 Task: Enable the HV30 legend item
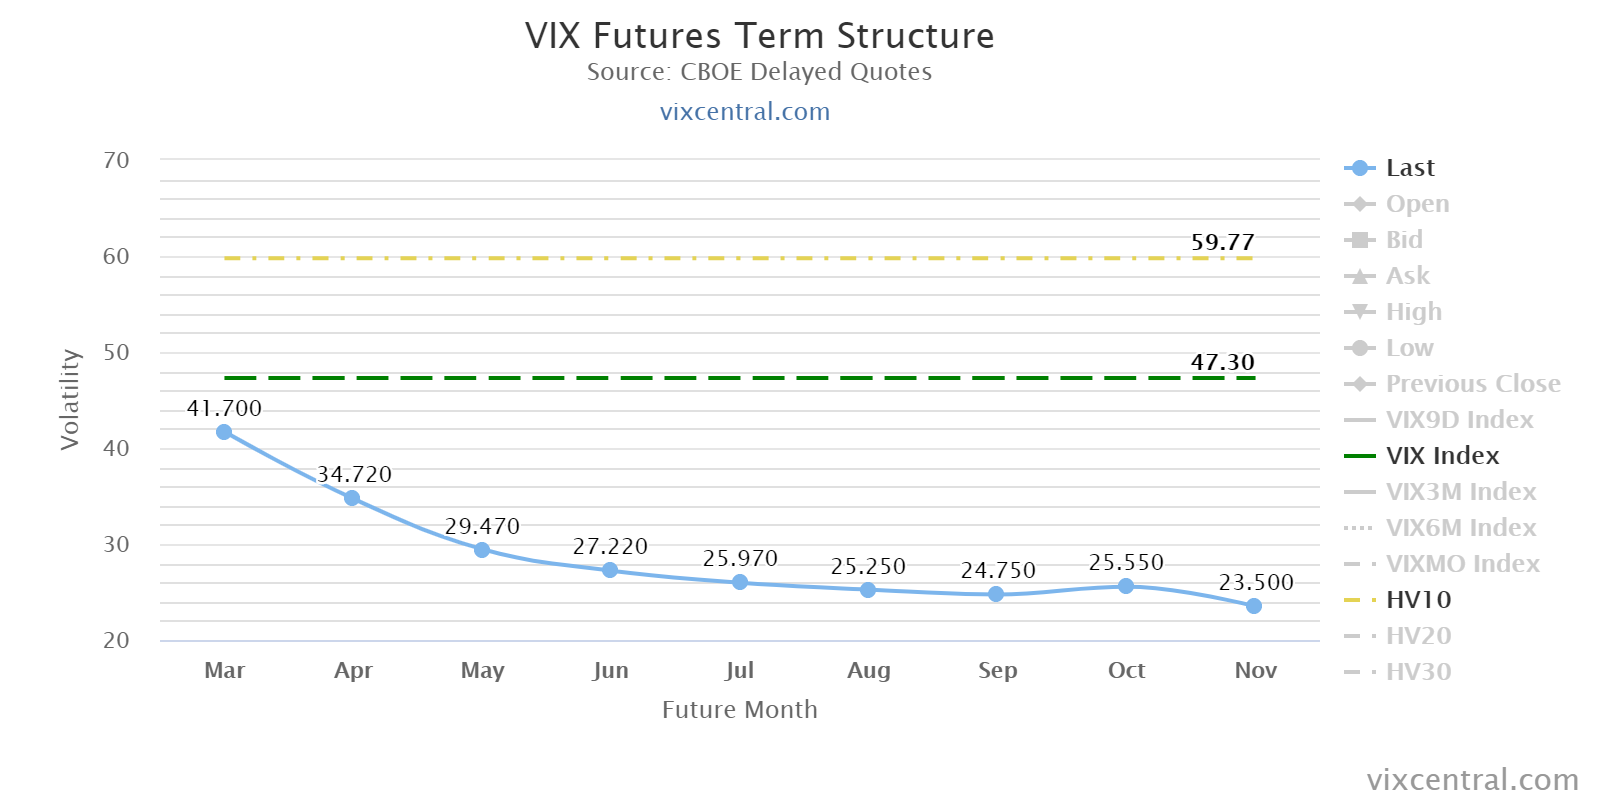click(x=1418, y=672)
